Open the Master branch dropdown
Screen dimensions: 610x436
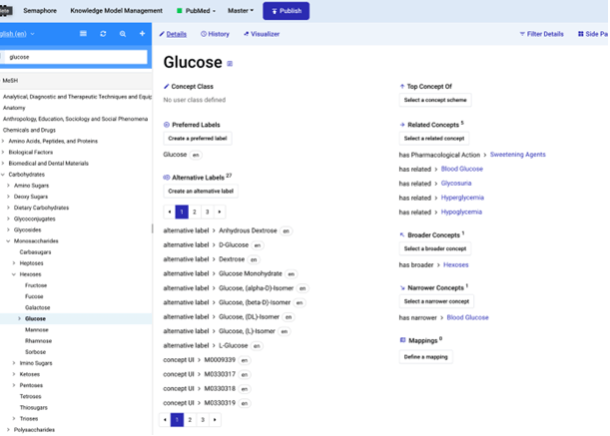pyautogui.click(x=240, y=11)
